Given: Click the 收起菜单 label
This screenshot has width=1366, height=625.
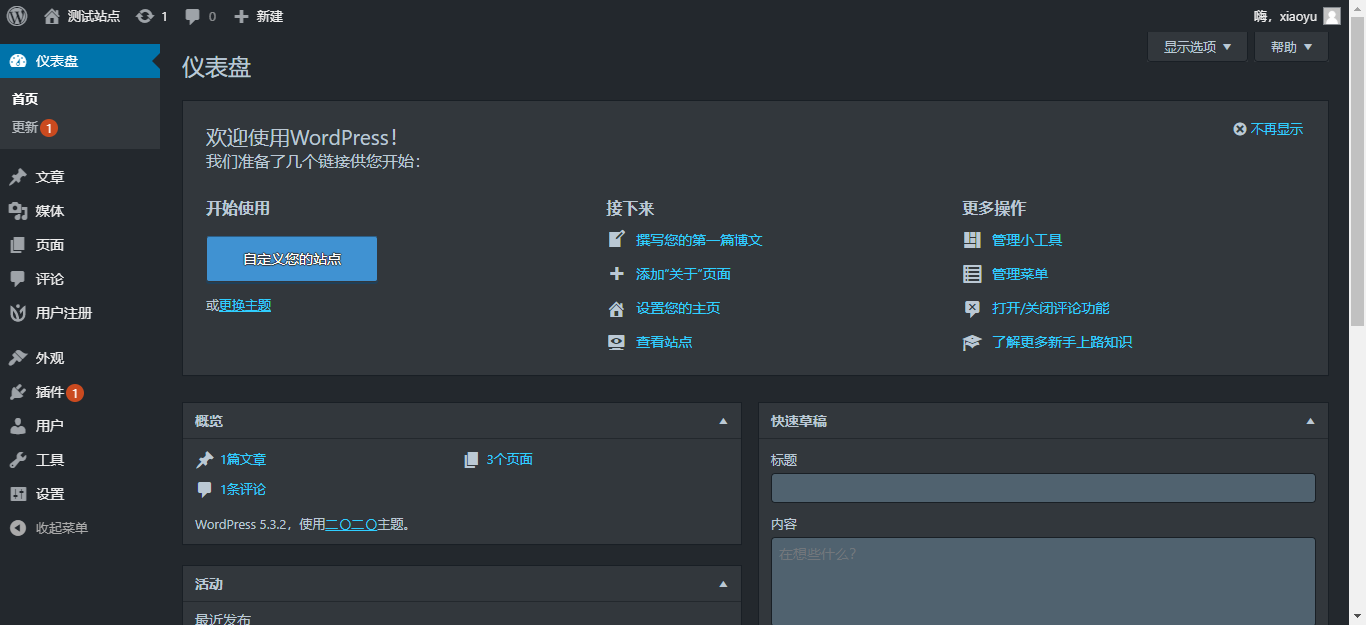Looking at the screenshot, I should coord(62,528).
